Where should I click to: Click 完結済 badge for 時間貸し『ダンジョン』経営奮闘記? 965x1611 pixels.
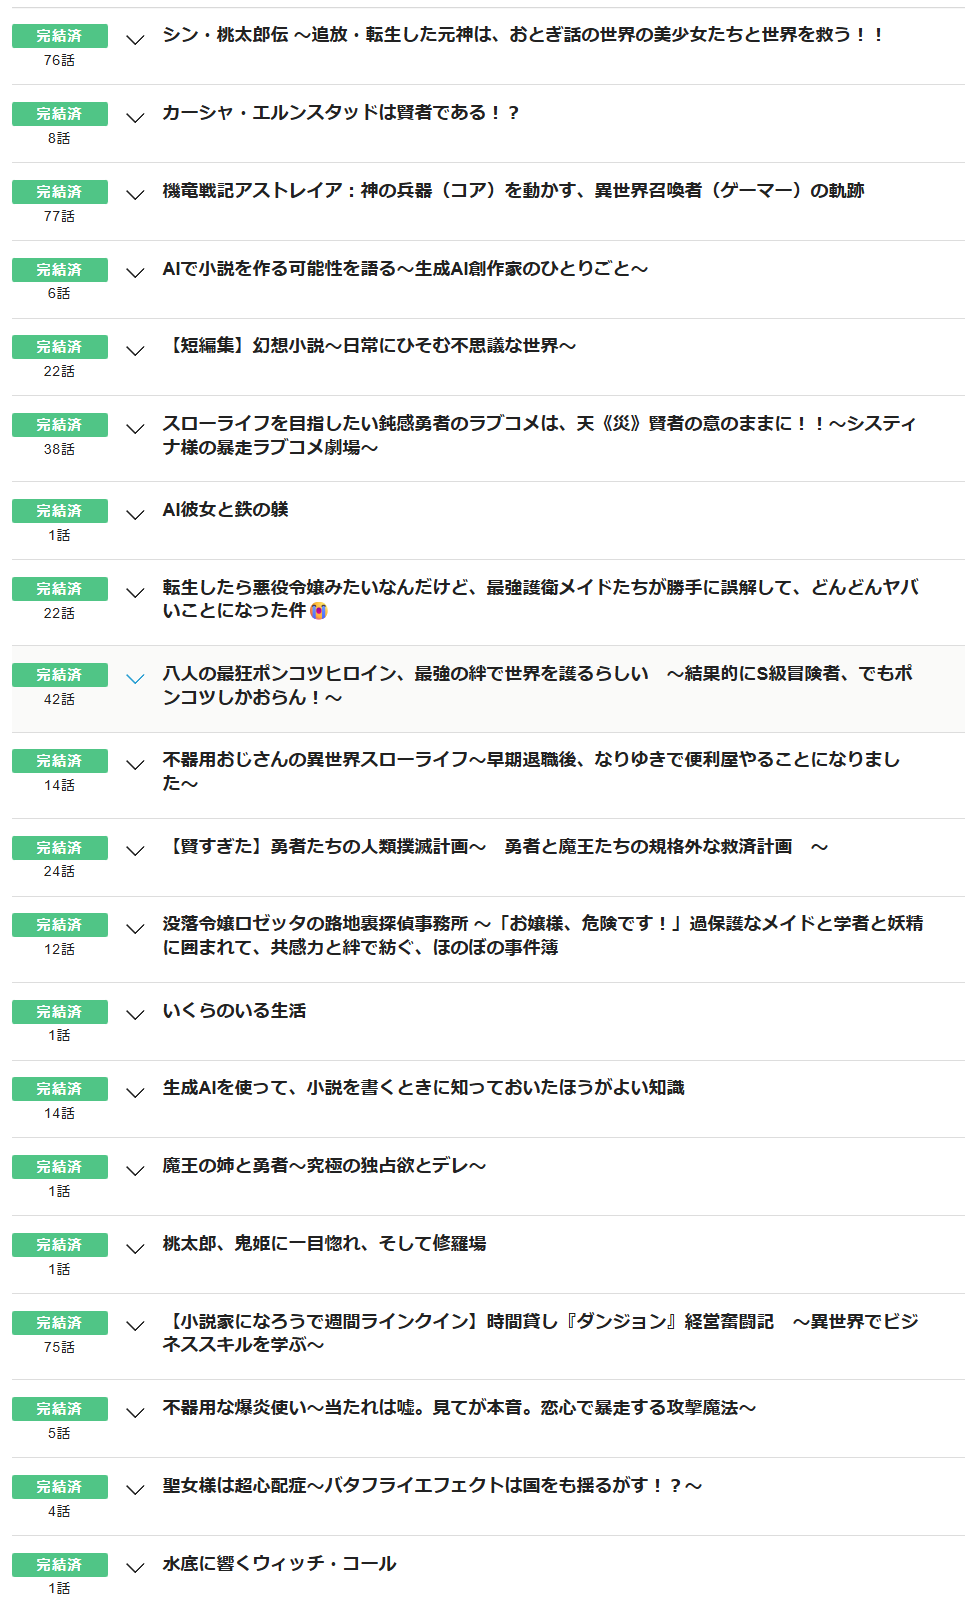[59, 1323]
